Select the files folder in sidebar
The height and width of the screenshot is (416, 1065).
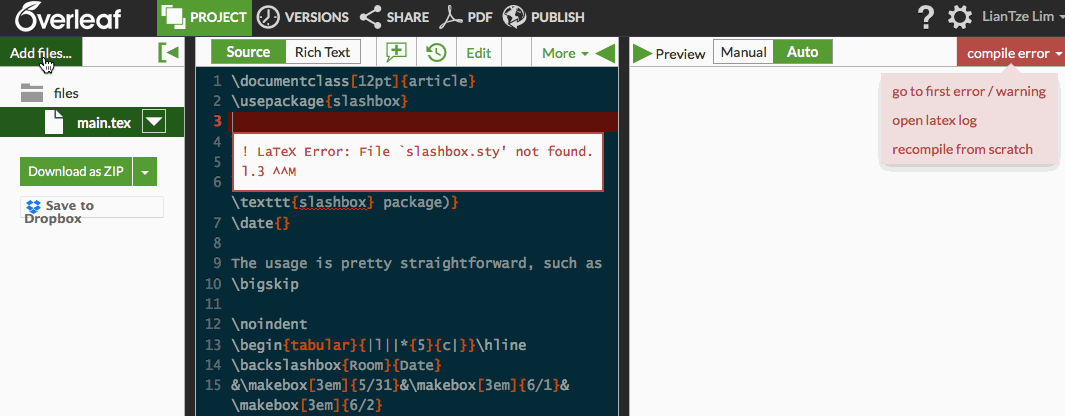66,93
